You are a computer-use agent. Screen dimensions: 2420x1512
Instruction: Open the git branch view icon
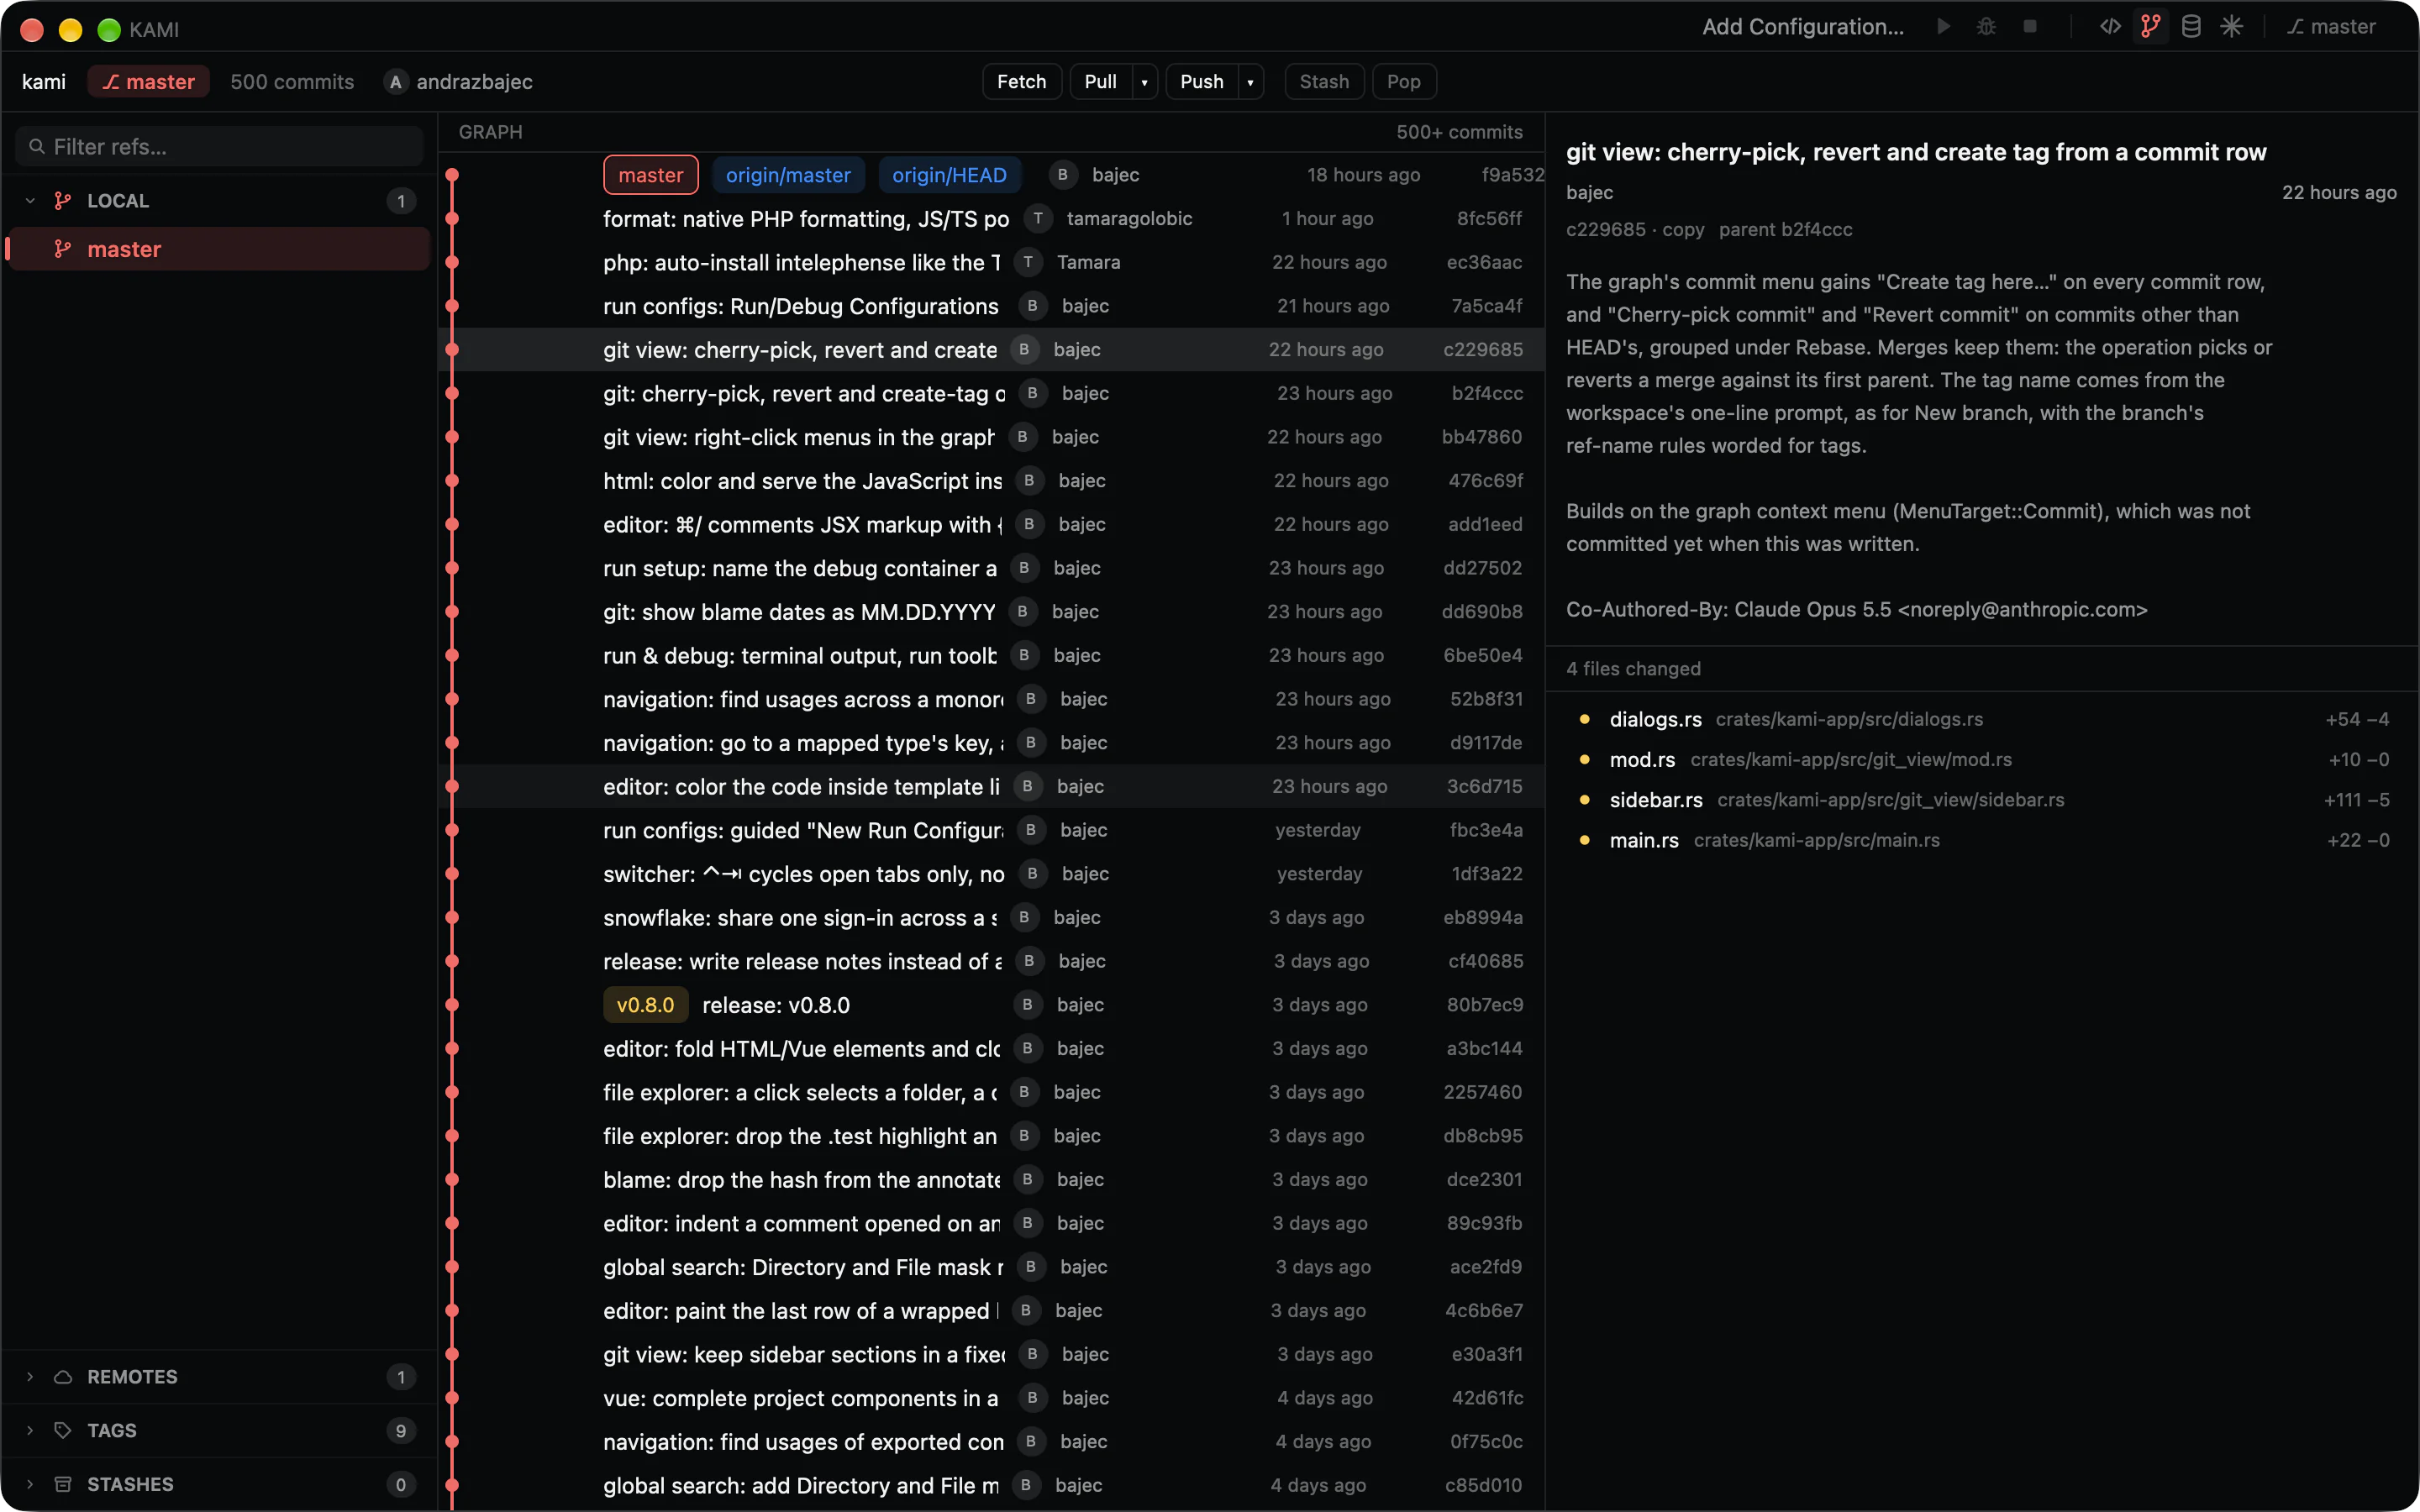[x=2150, y=27]
